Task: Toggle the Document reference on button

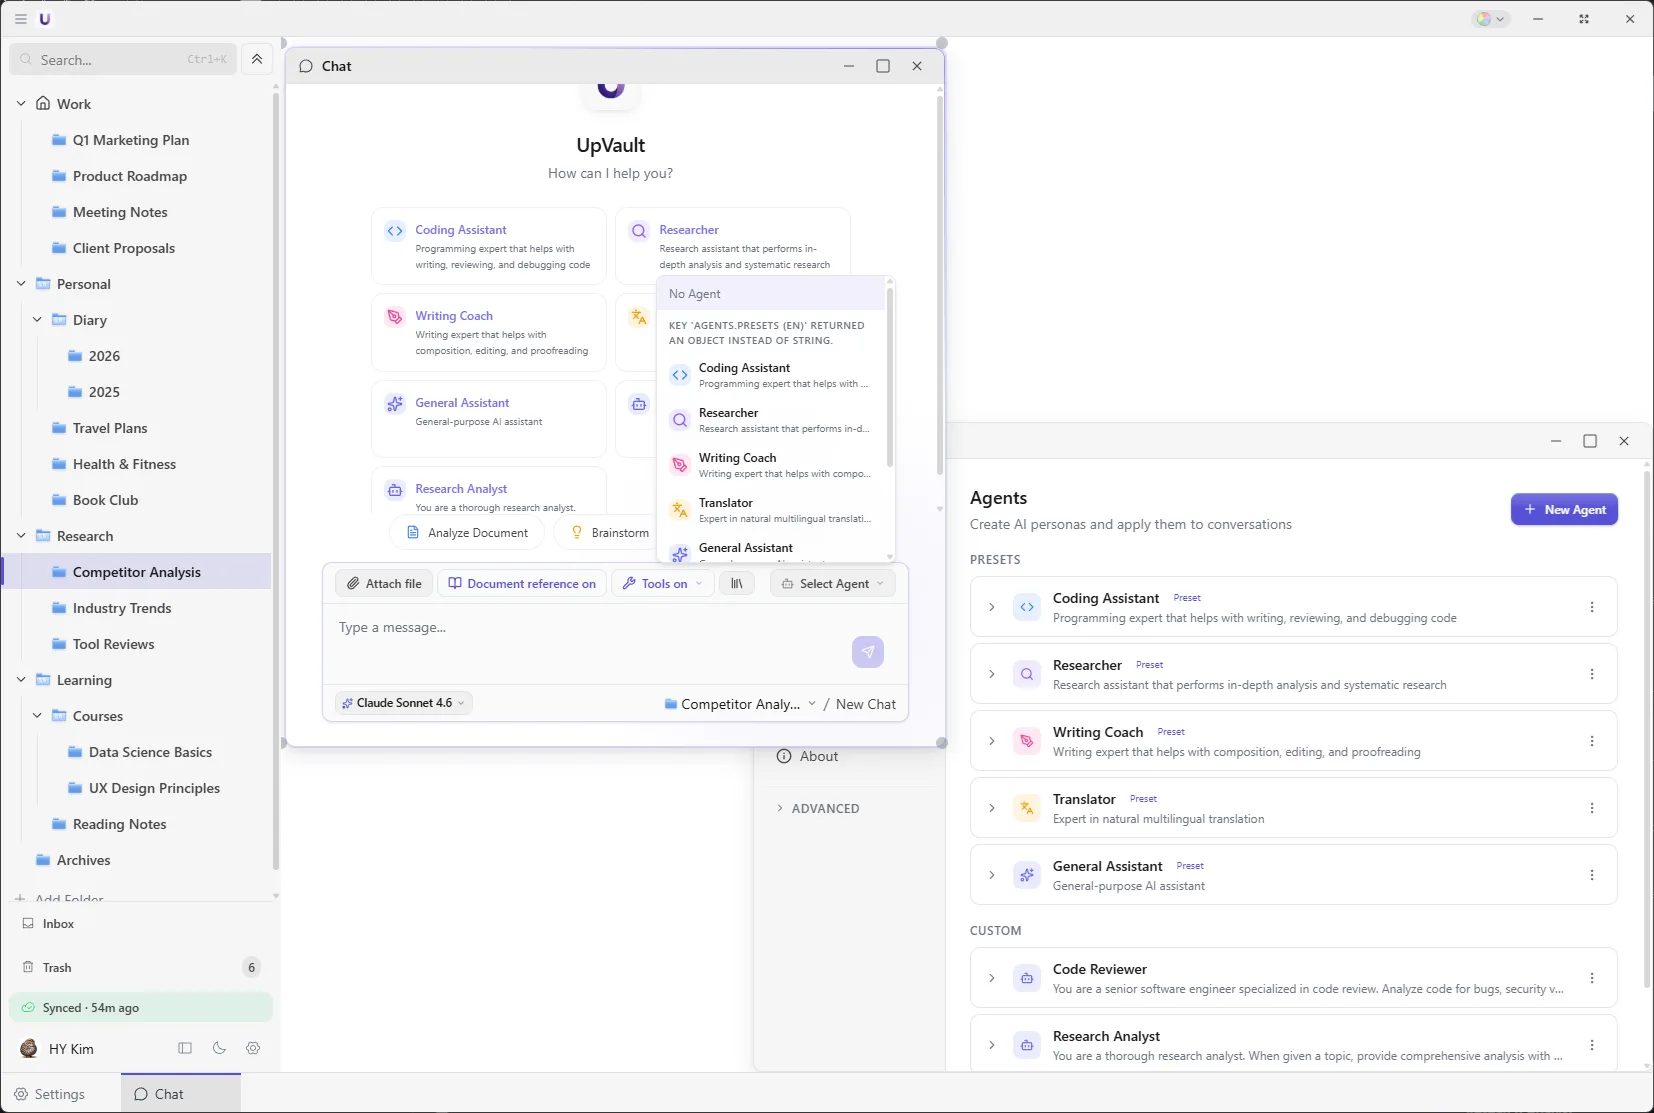Action: [x=522, y=584]
